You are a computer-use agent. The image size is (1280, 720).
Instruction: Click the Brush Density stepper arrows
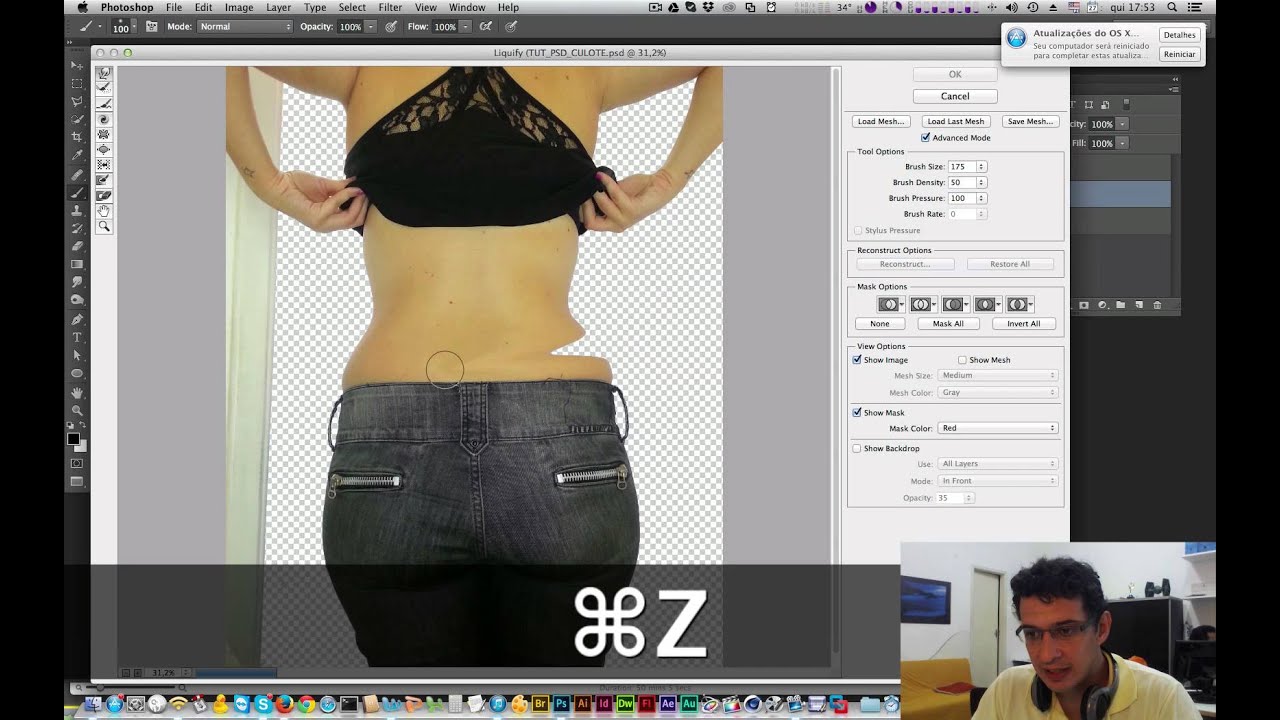[x=982, y=182]
